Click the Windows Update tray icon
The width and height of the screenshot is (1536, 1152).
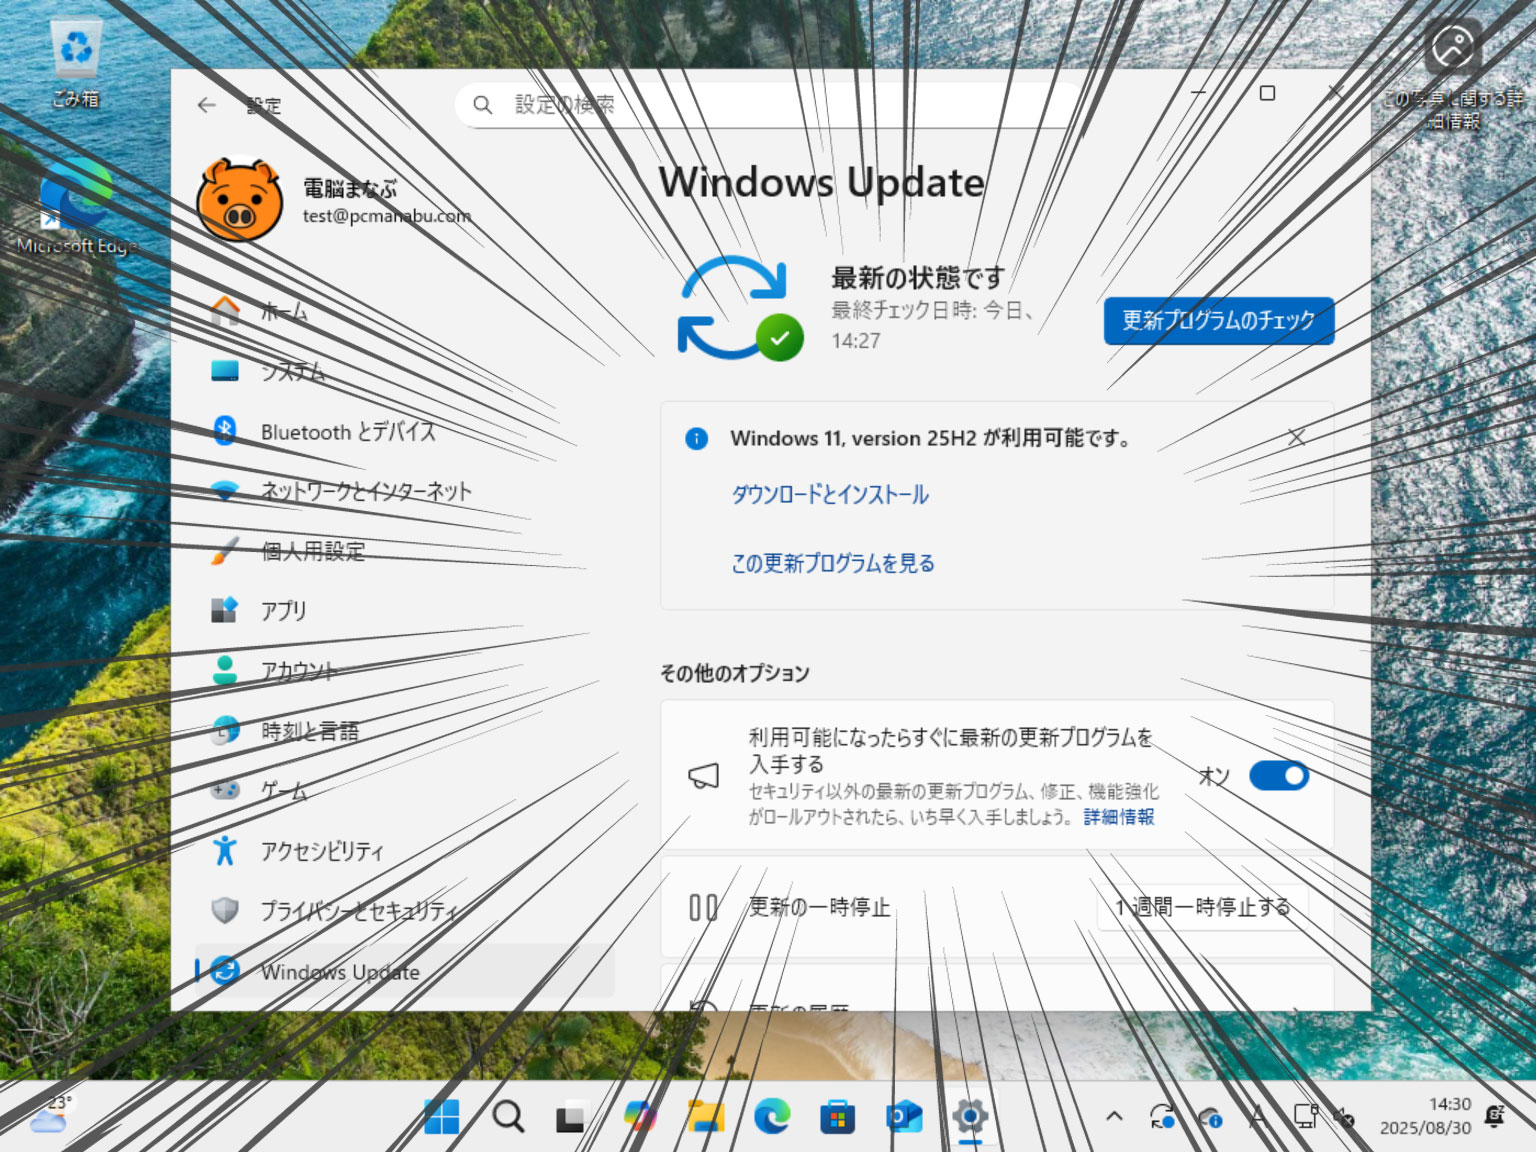pyautogui.click(x=1162, y=1116)
